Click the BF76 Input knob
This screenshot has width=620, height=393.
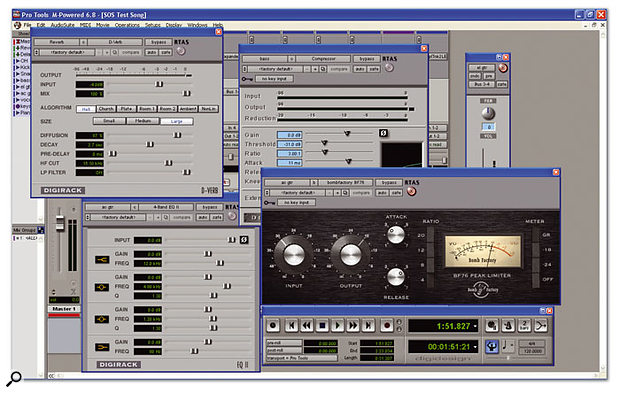click(294, 254)
